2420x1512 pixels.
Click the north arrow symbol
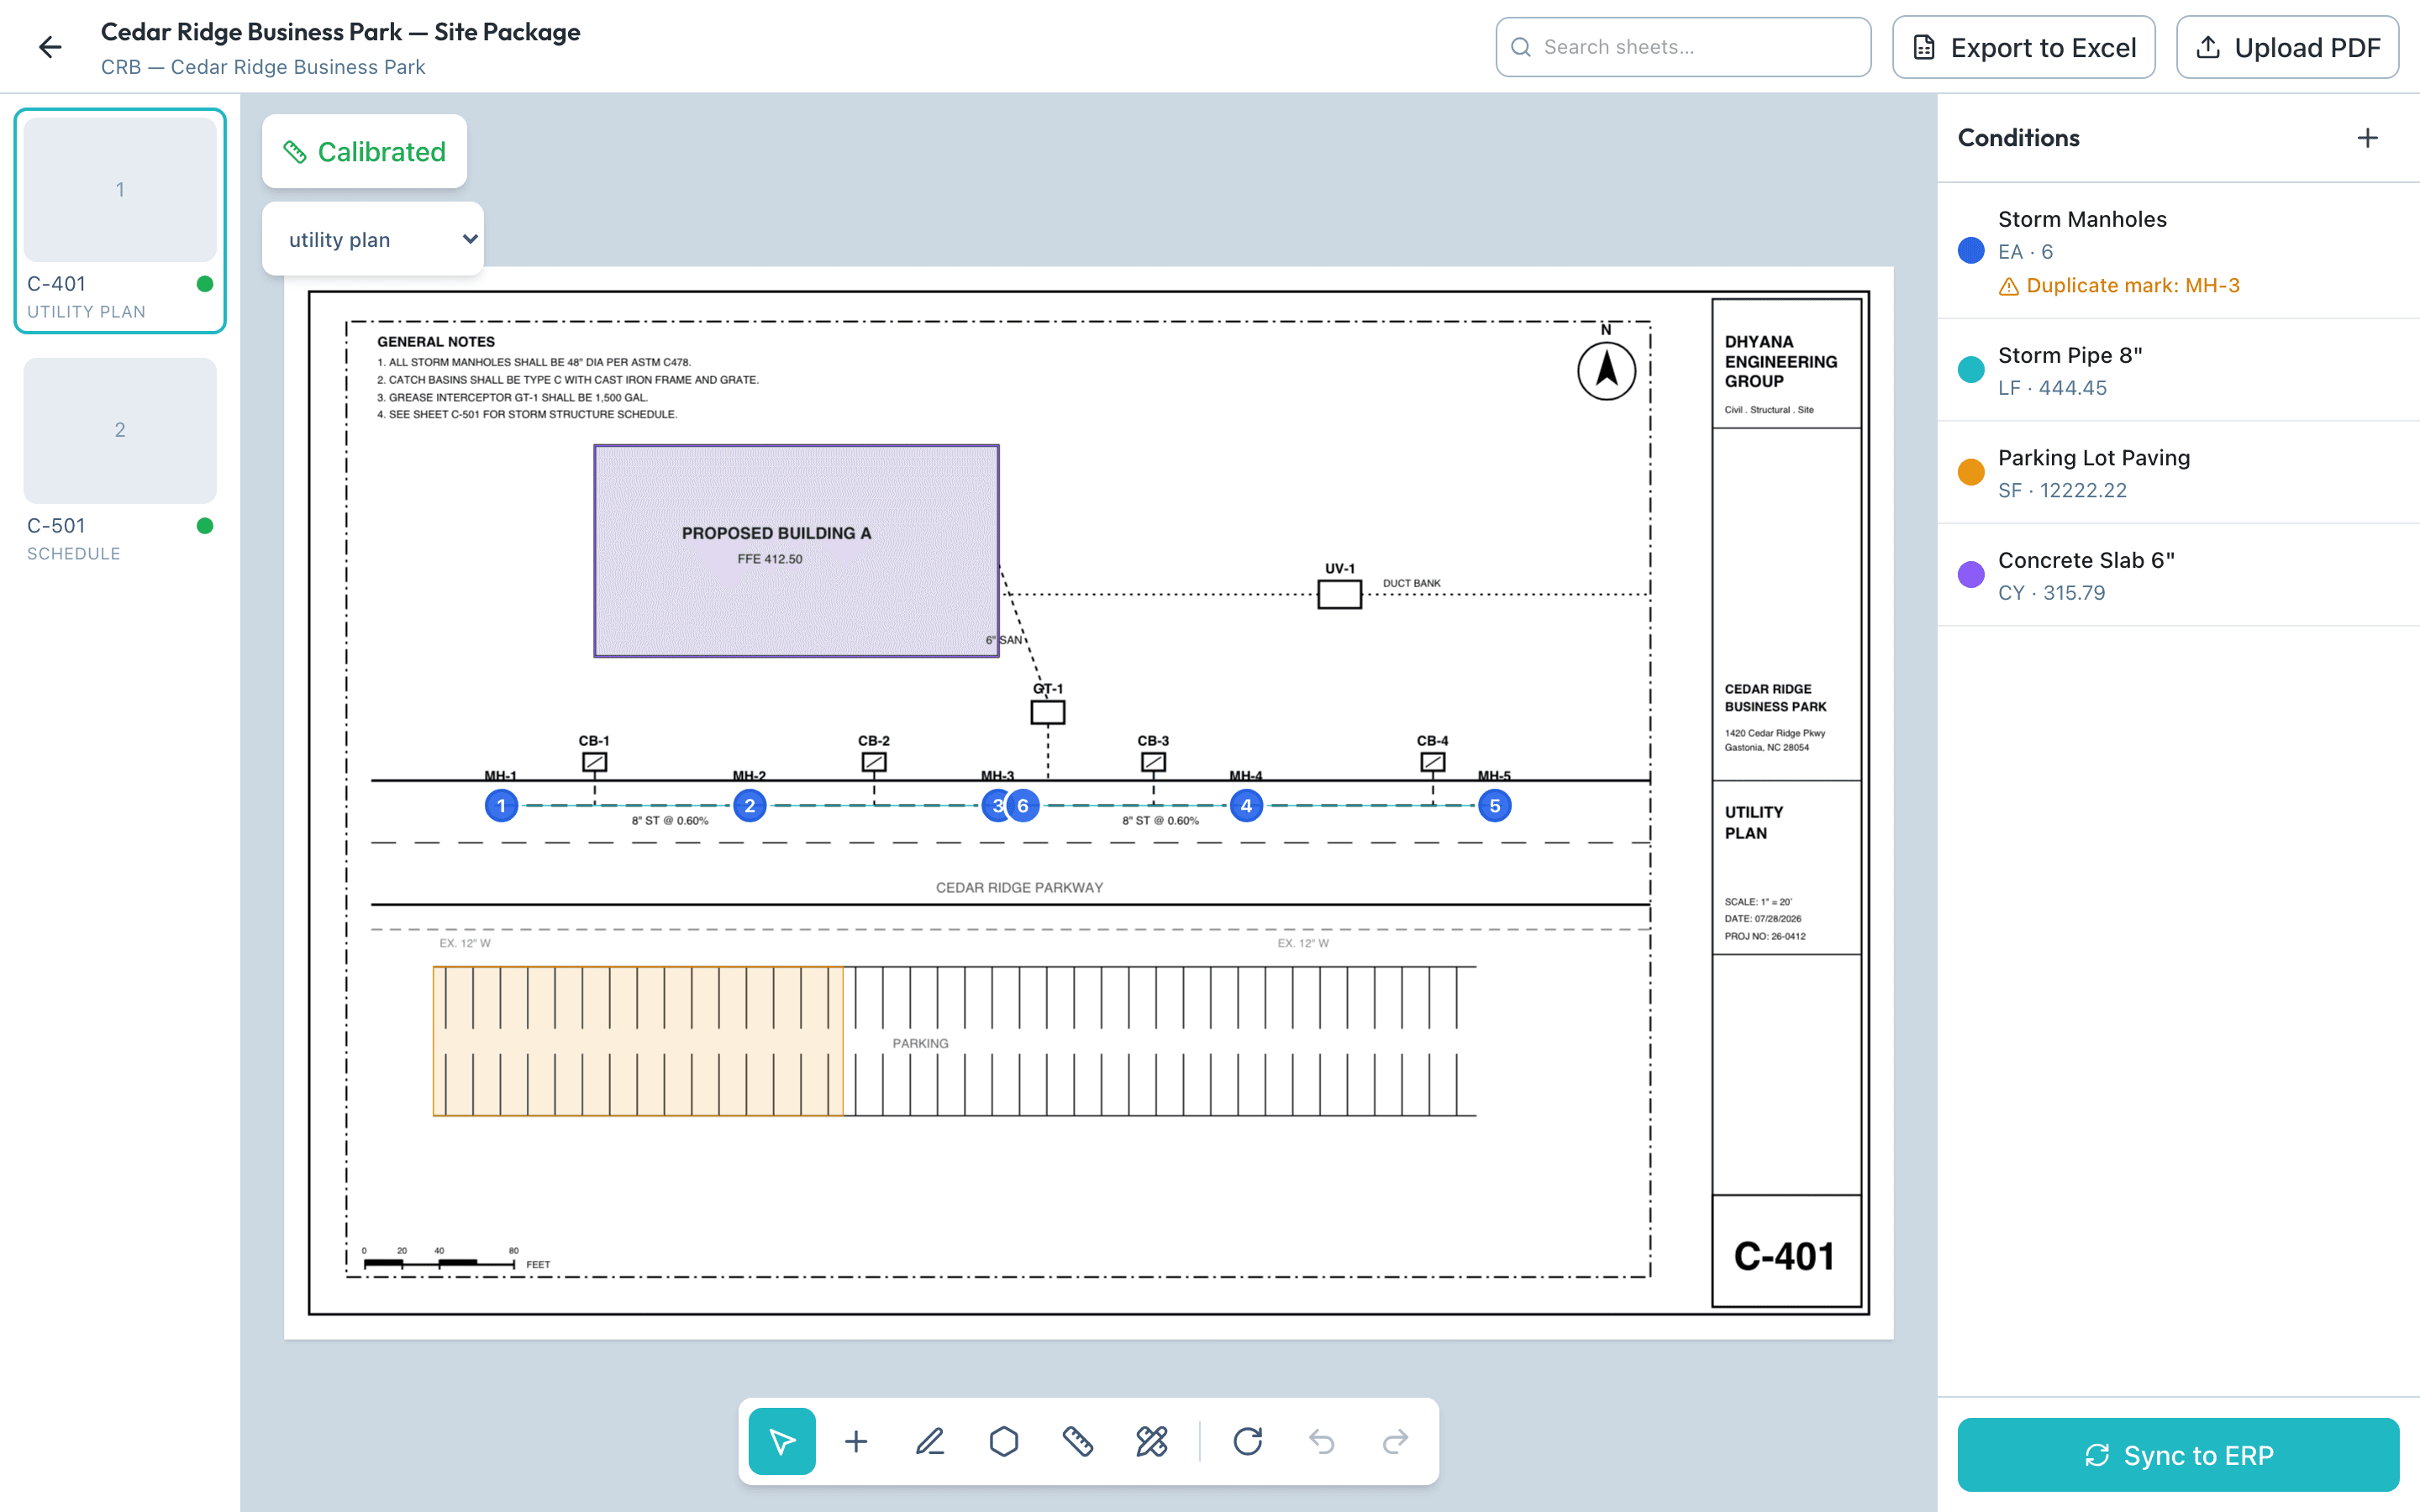coord(1607,370)
